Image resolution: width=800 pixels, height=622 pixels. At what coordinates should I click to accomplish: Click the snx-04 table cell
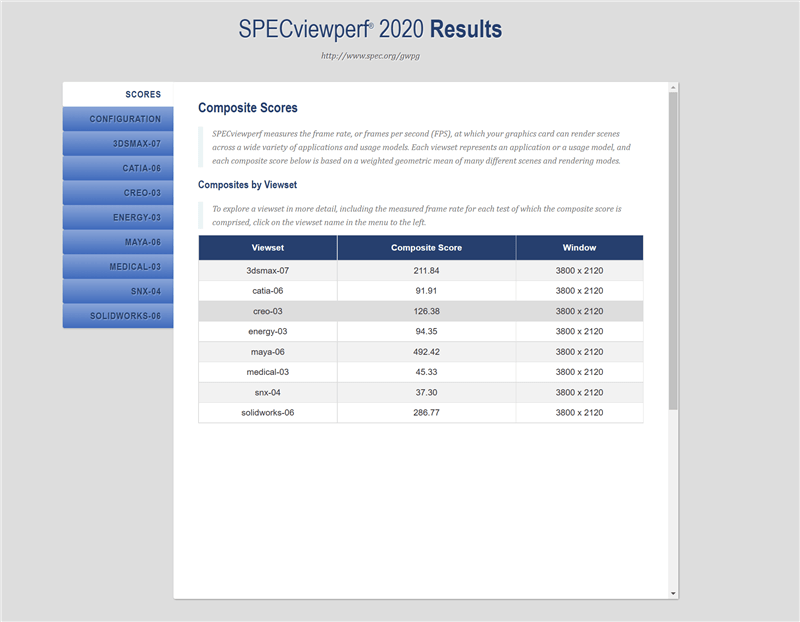[x=268, y=392]
